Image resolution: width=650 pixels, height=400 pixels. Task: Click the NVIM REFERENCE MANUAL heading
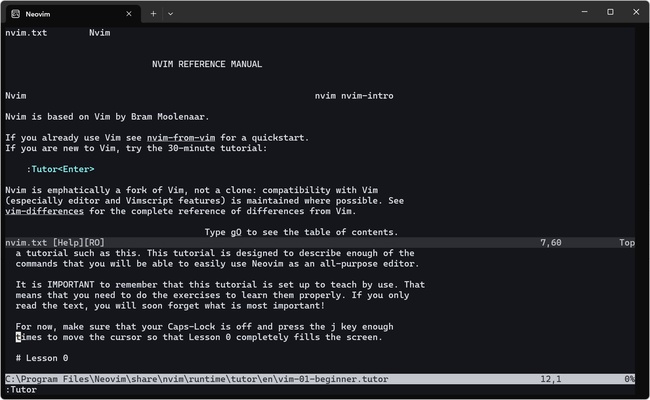pos(207,64)
